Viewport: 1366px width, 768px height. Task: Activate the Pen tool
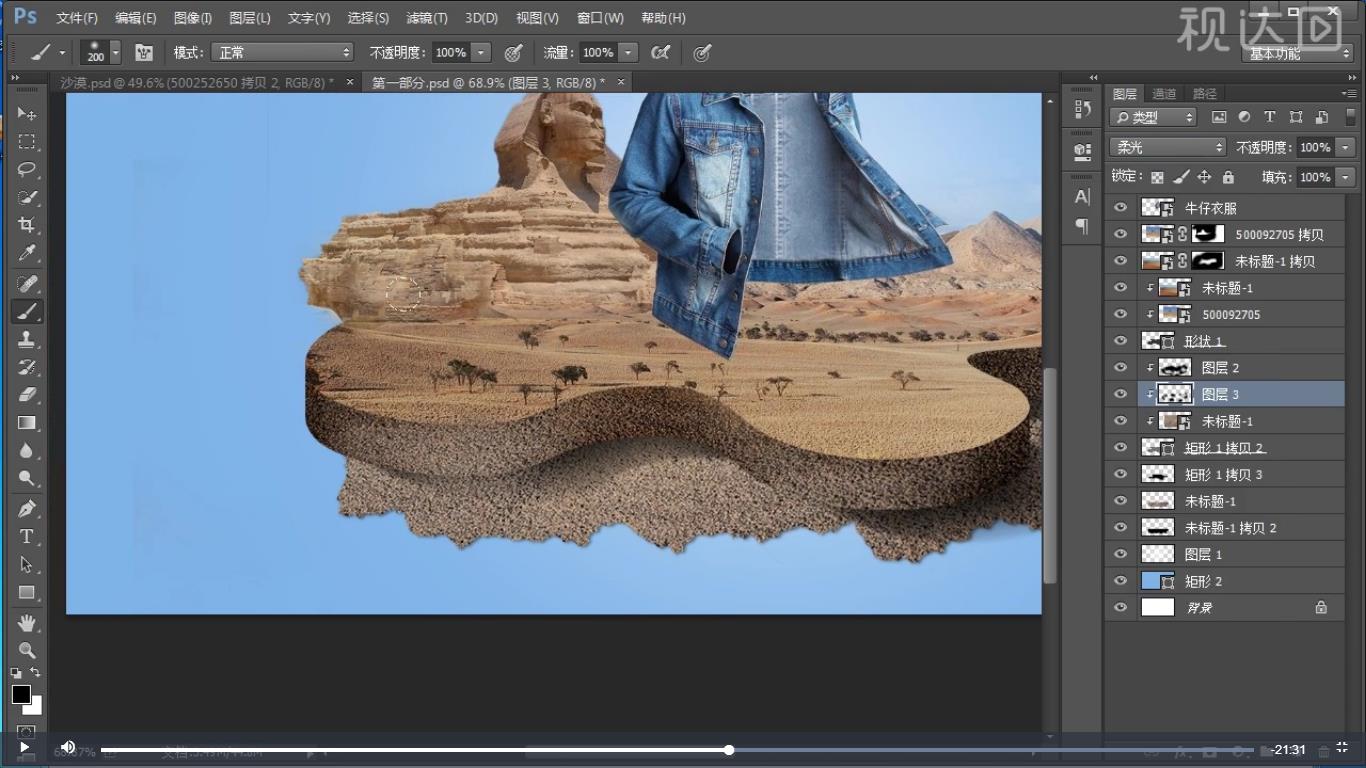27,508
